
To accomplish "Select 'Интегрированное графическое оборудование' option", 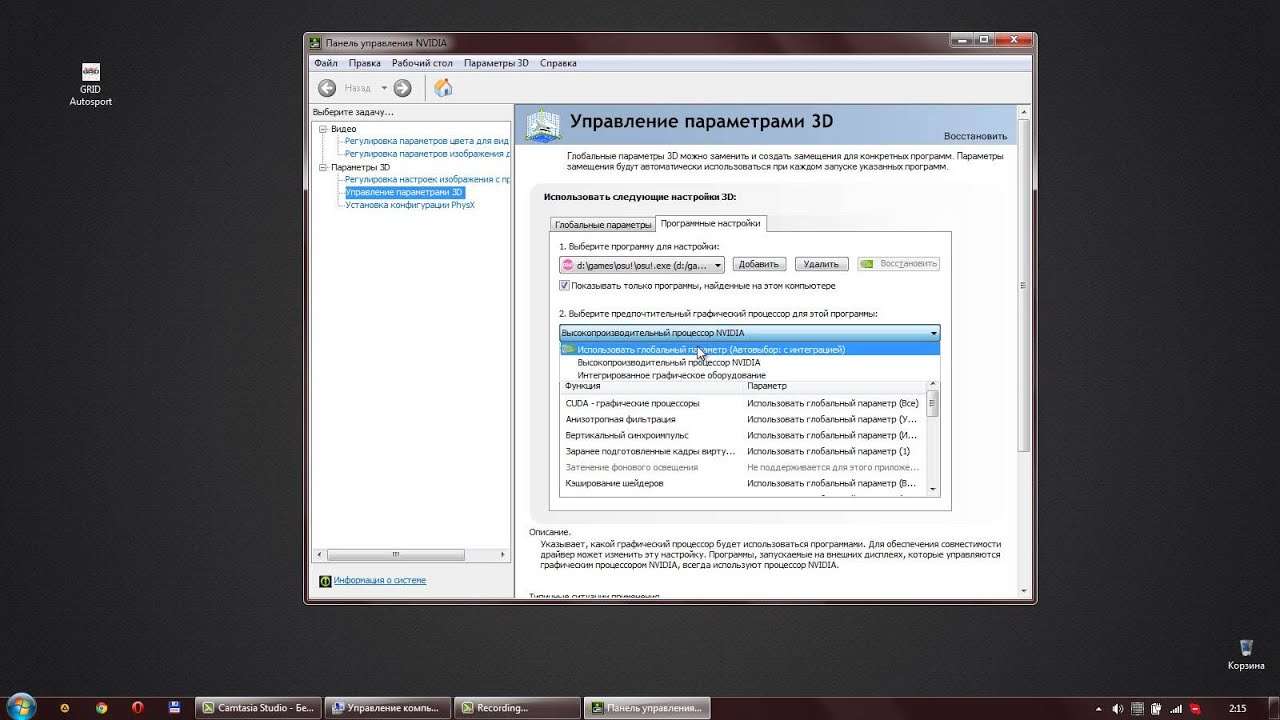I will coord(657,375).
